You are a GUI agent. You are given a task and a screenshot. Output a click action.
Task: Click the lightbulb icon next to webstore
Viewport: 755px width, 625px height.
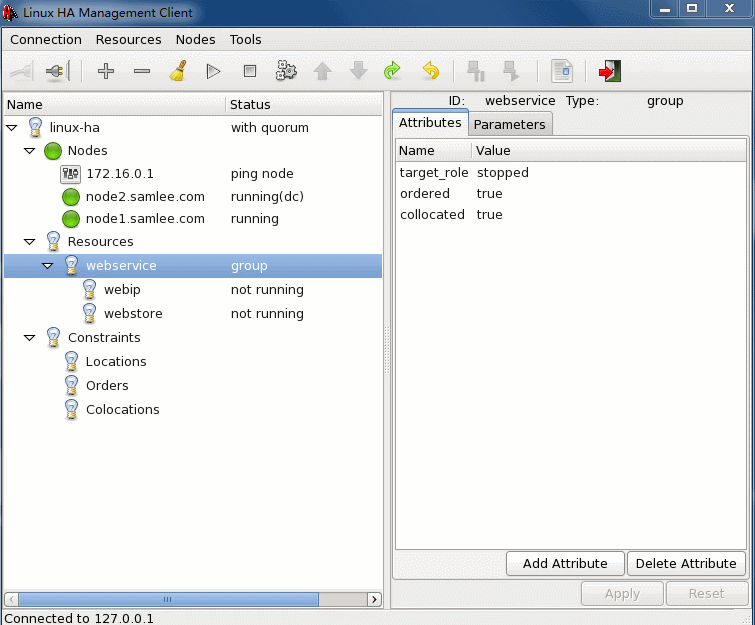click(x=90, y=313)
